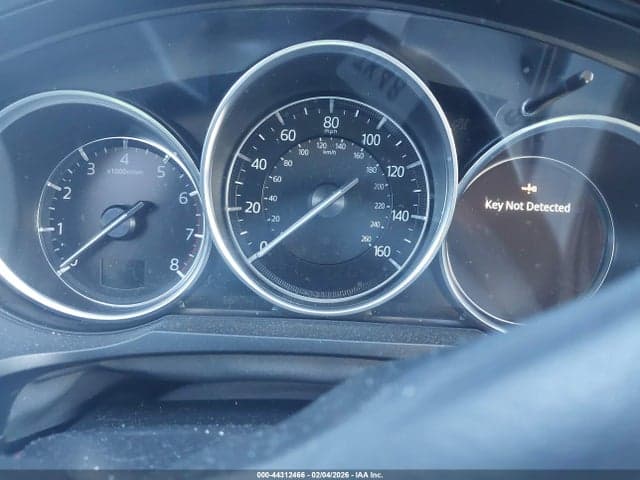Click the outer 40 mph speedometer number
This screenshot has height=480, width=640.
coord(259,164)
